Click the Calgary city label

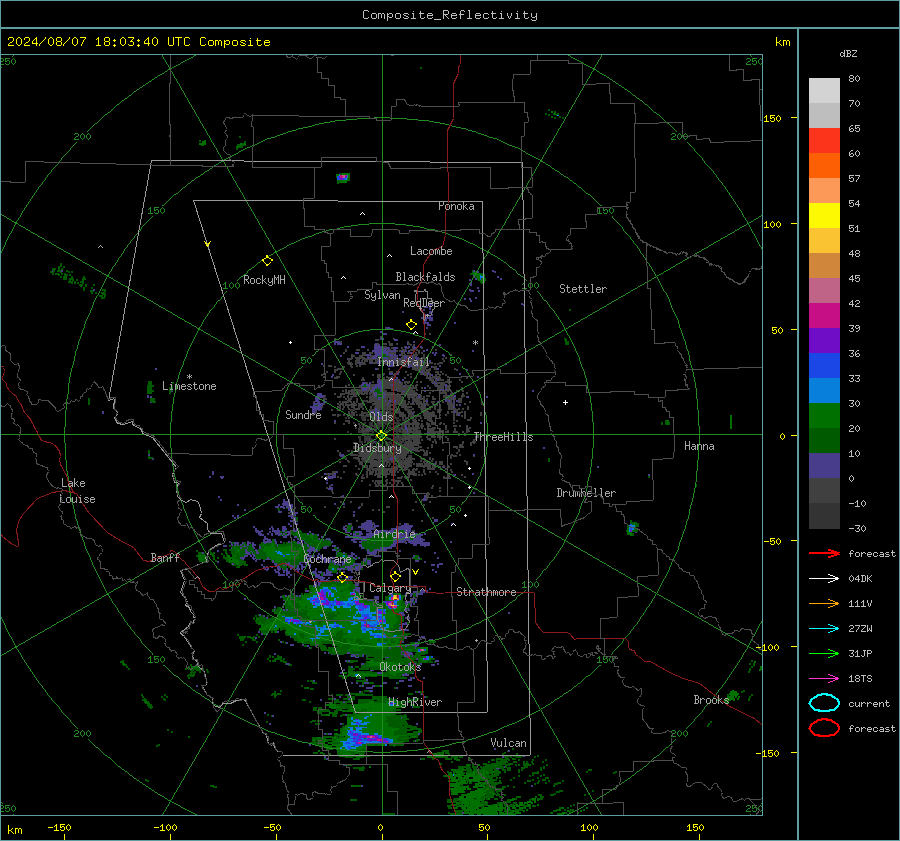click(x=390, y=588)
